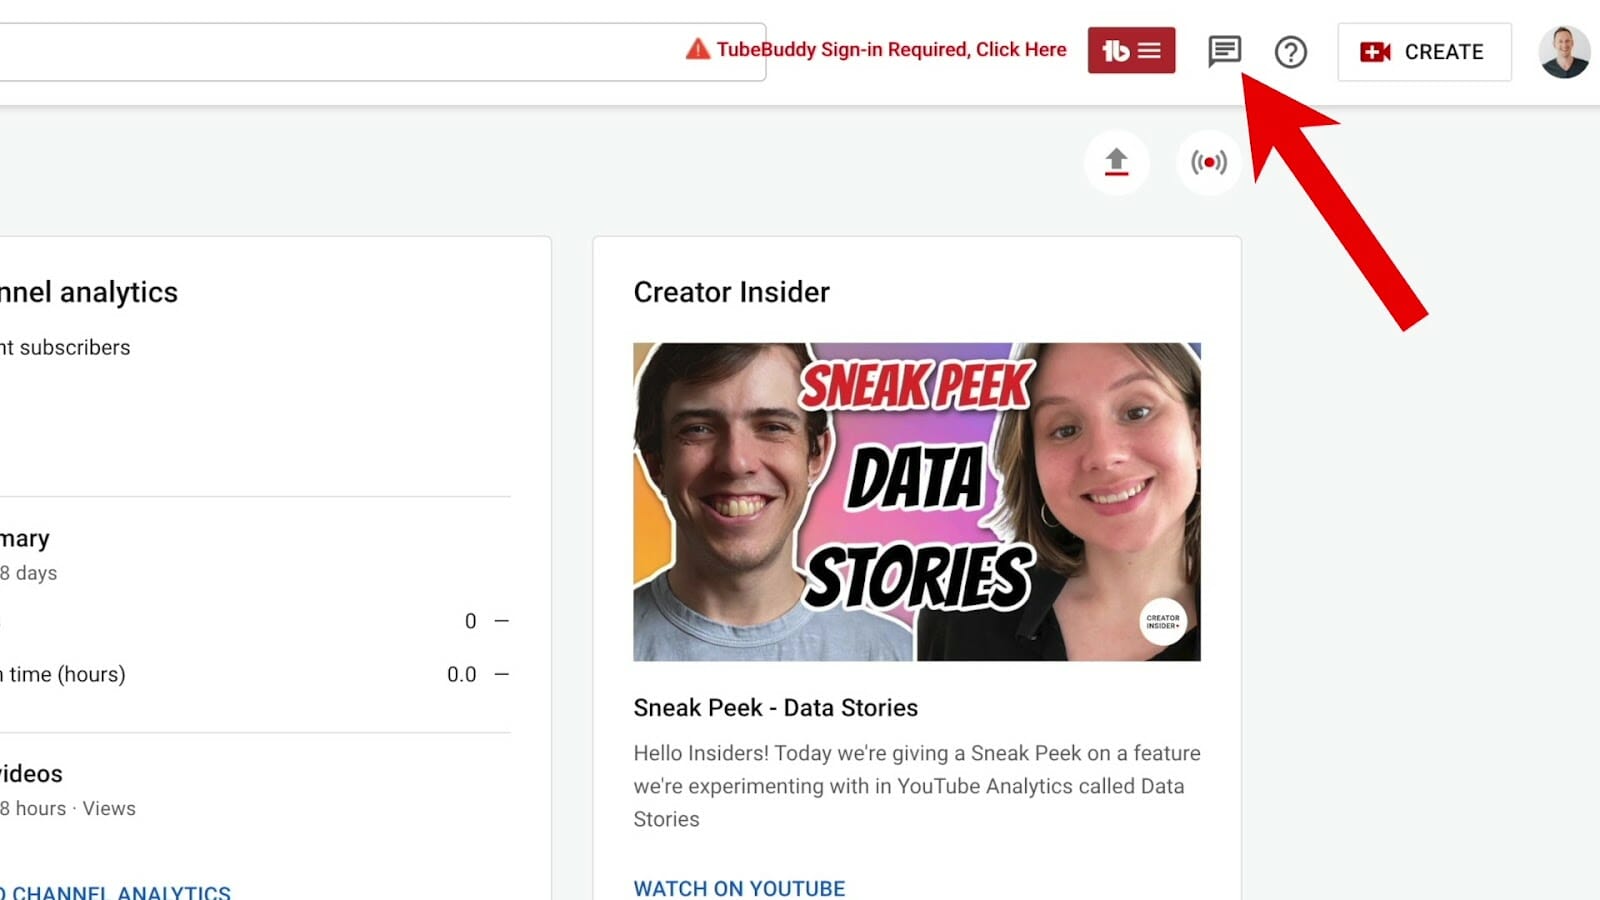Click the CHANNEL ANALYTICS link
1600x900 pixels.
tap(115, 892)
